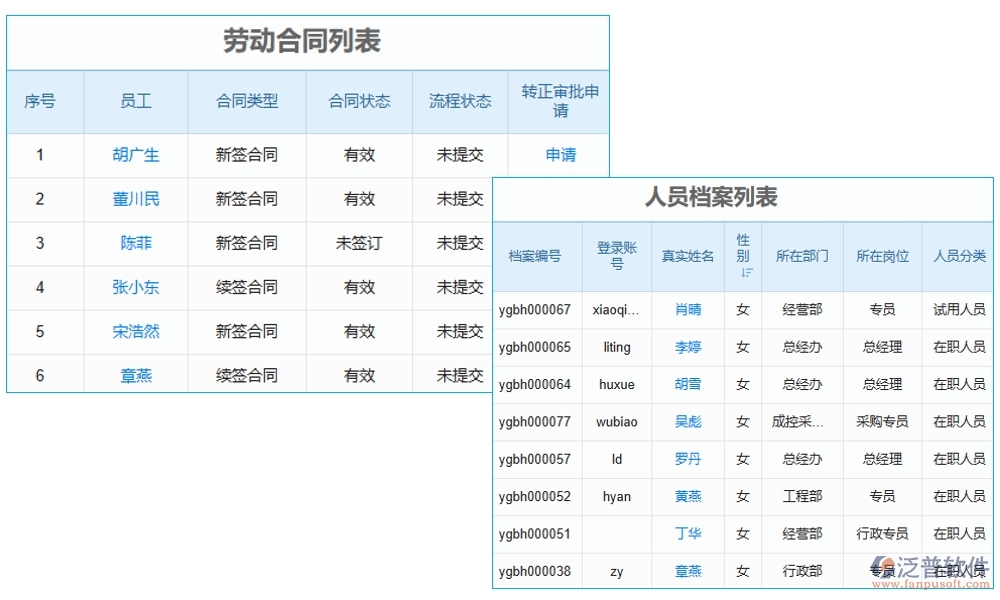Open 董川民's employee record

136,199
